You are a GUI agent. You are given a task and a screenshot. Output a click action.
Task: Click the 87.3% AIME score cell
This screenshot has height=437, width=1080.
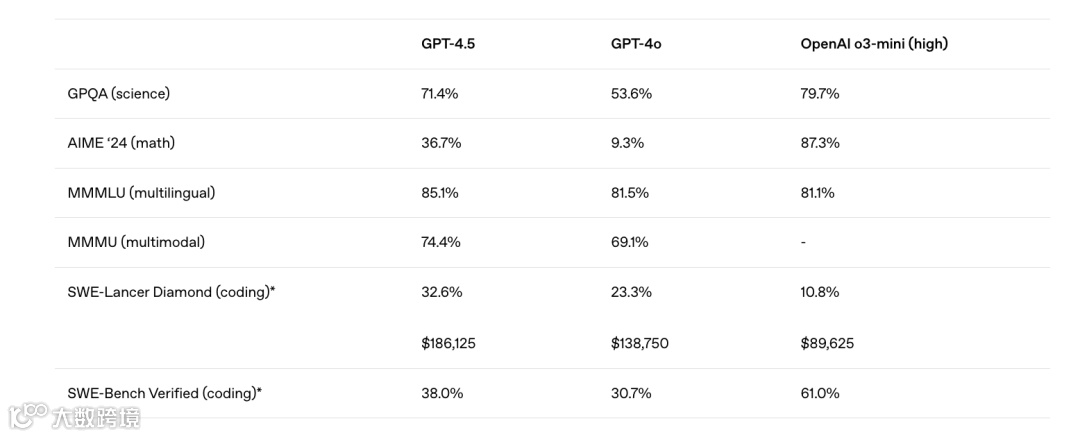pyautogui.click(x=820, y=143)
